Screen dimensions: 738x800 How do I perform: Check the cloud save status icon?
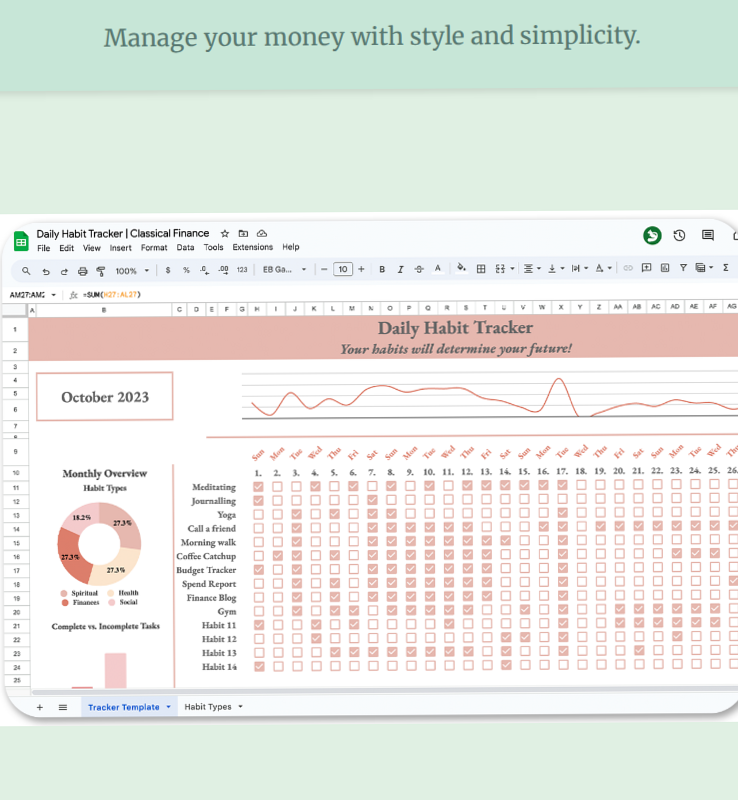click(262, 234)
